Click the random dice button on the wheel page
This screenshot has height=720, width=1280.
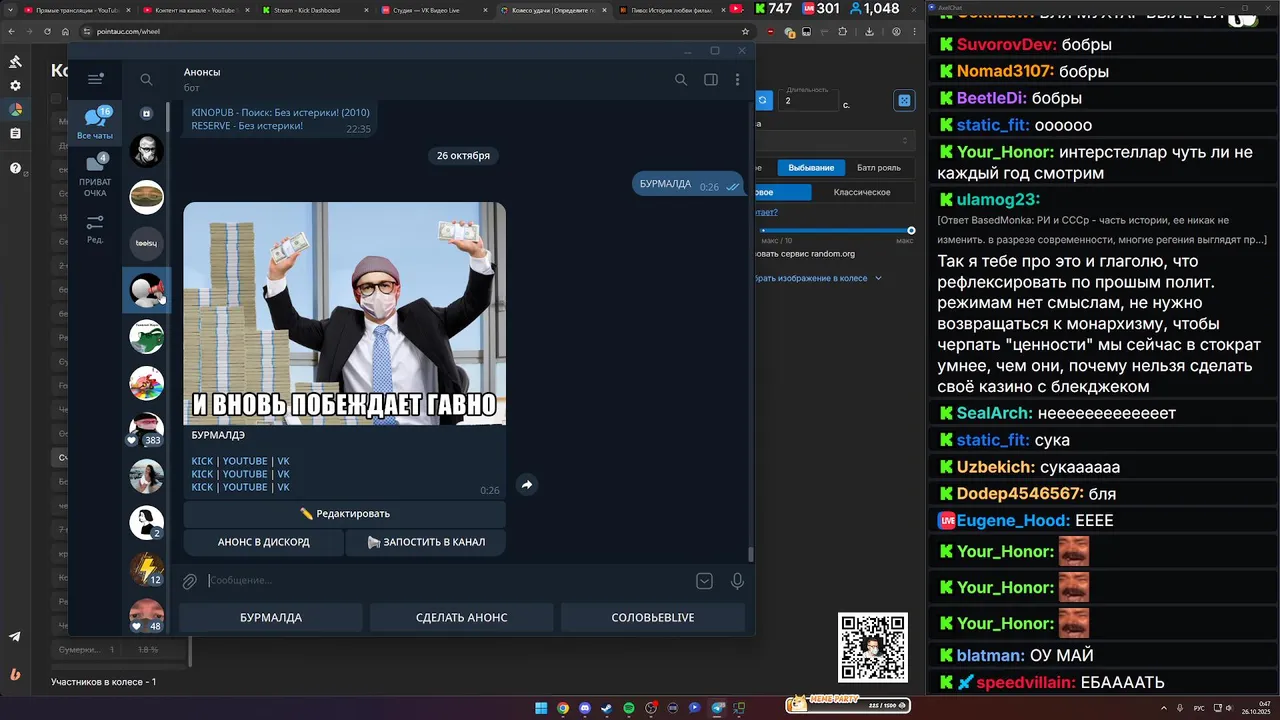click(904, 101)
